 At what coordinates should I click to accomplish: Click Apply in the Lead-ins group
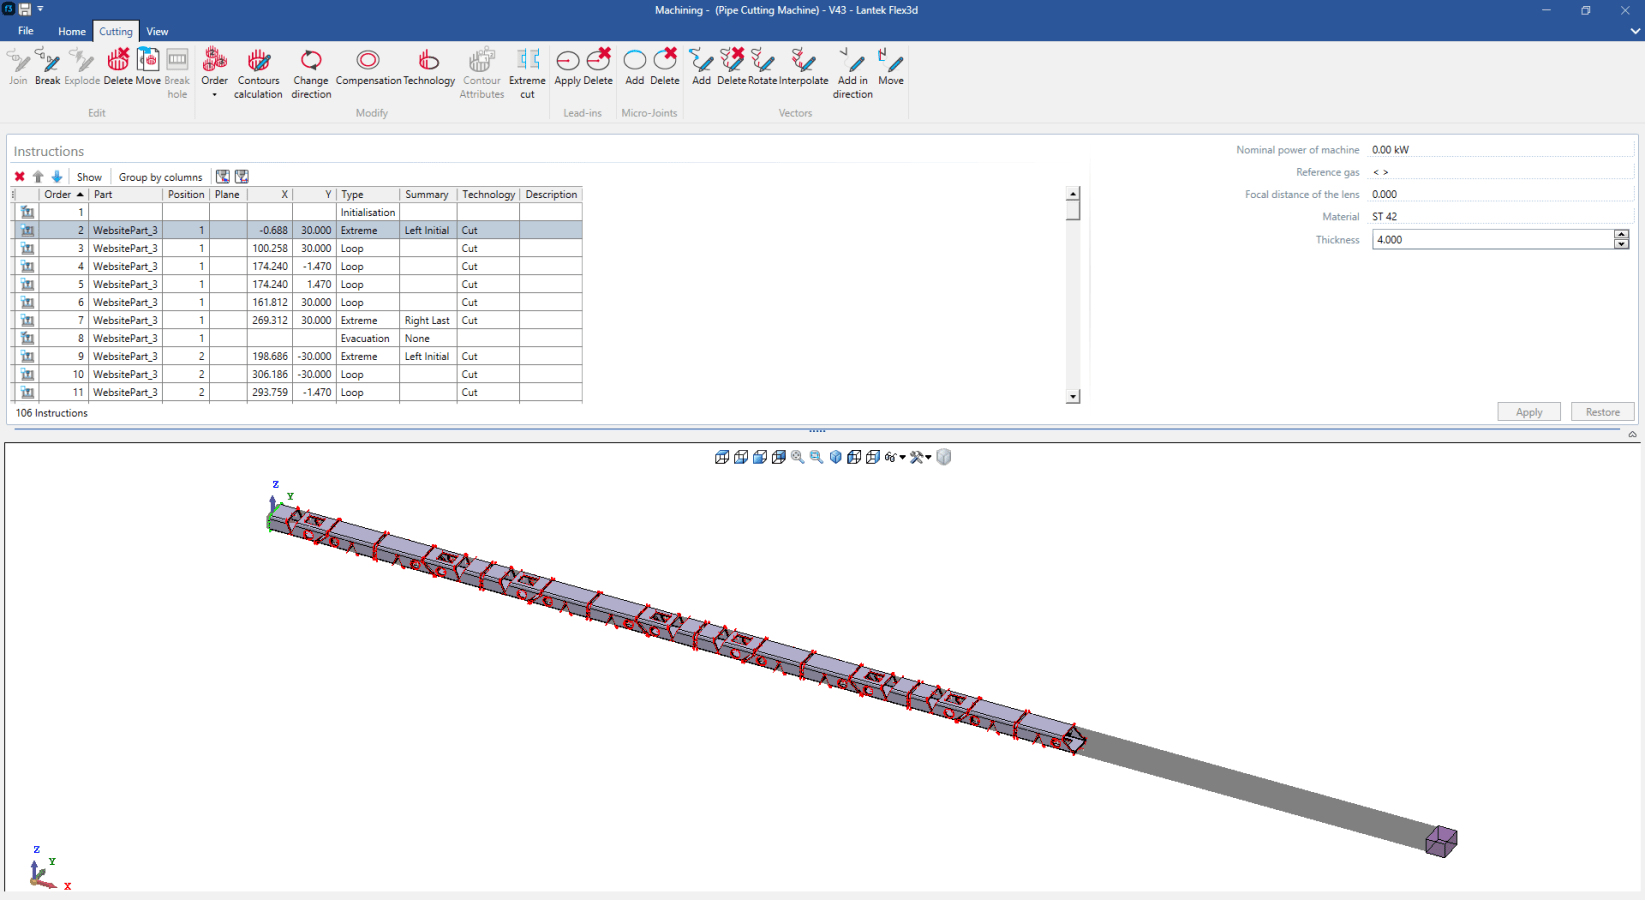[567, 67]
